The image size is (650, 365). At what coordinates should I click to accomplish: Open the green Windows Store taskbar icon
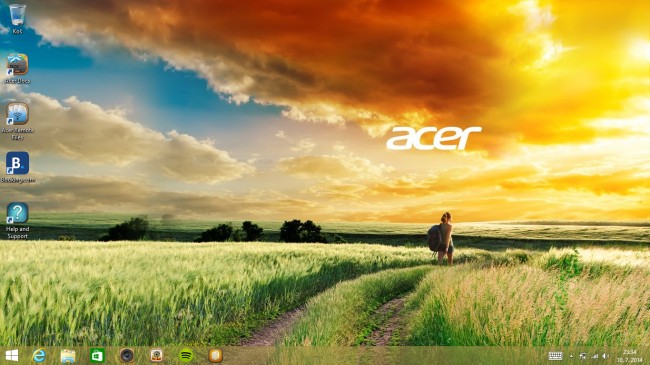coord(97,356)
